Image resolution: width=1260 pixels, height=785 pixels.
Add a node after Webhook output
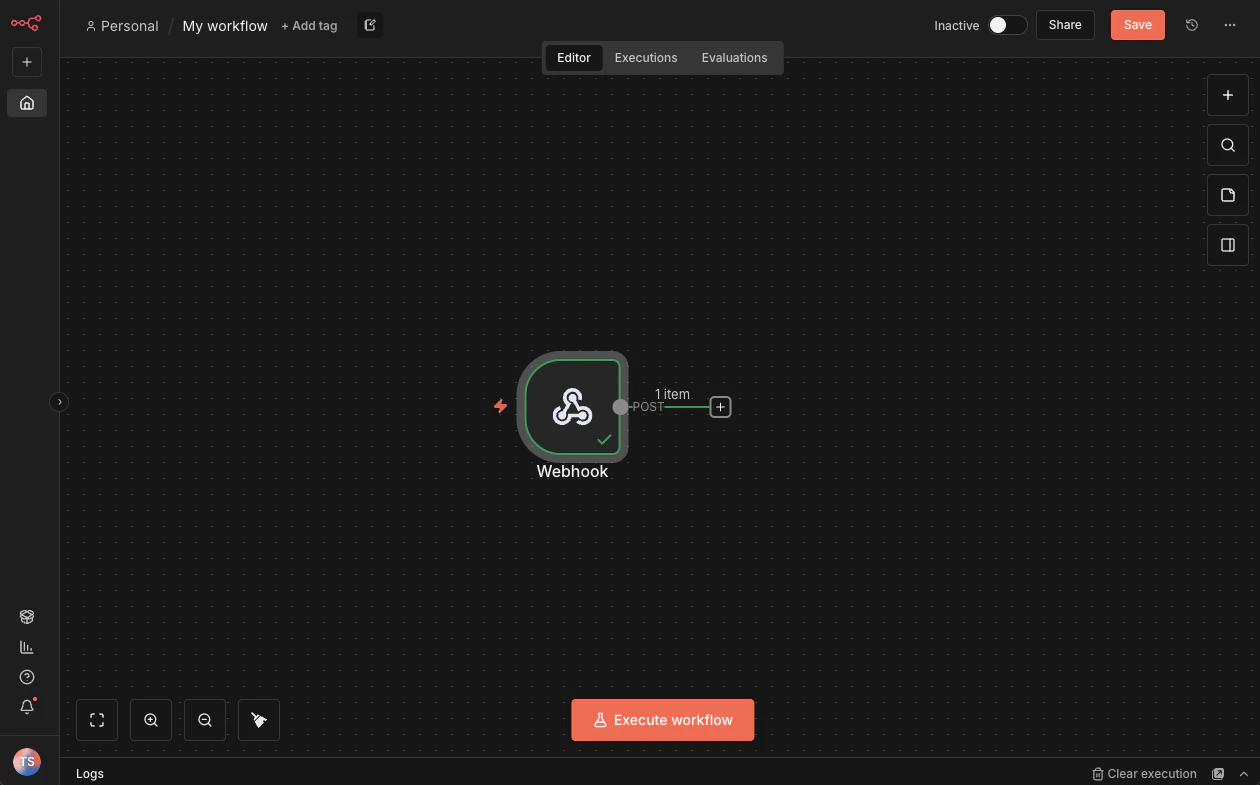(x=720, y=407)
